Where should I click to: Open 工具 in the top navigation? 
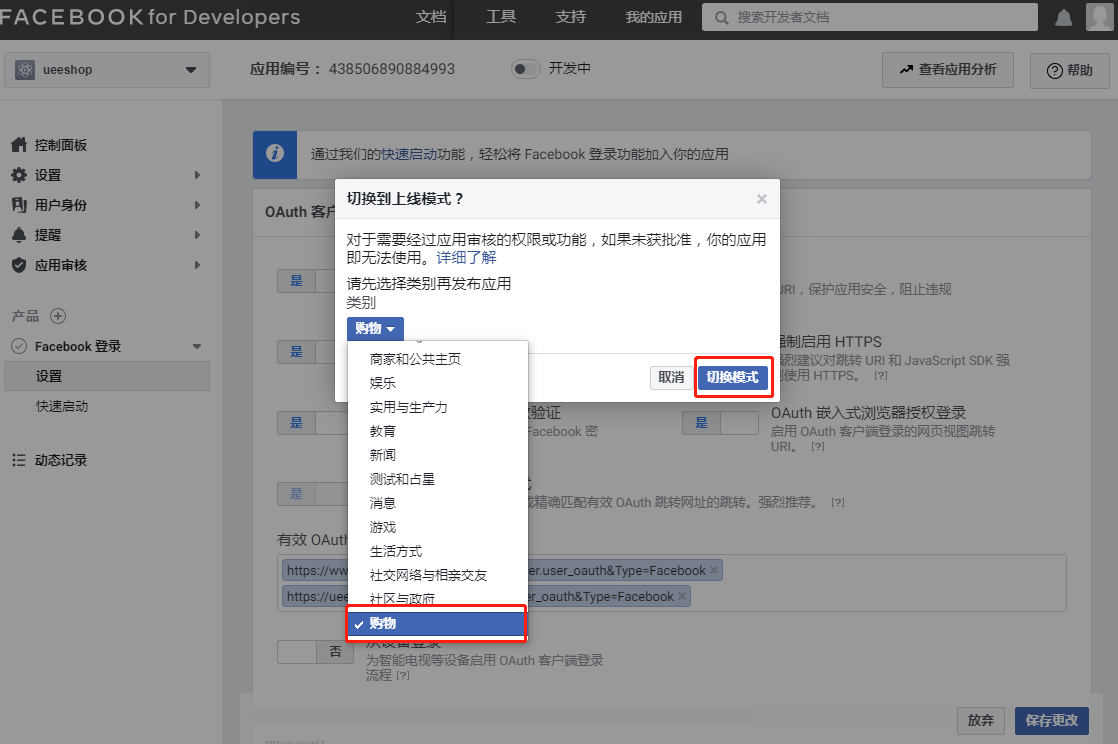pos(501,17)
